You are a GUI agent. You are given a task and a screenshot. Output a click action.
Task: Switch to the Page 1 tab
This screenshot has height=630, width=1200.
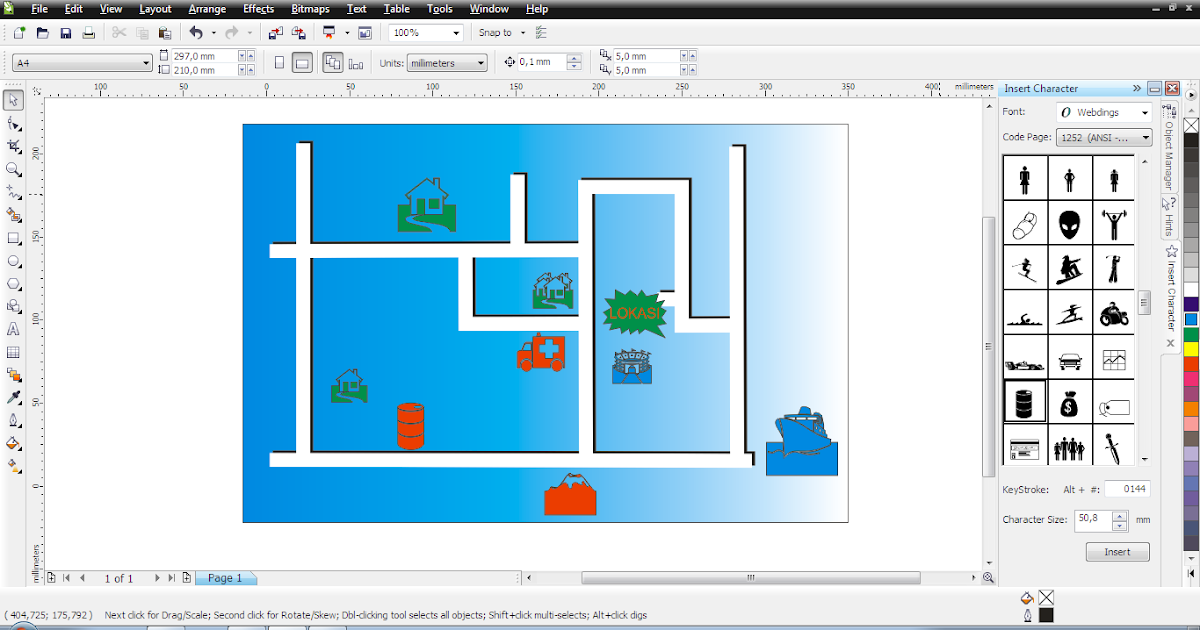click(226, 578)
